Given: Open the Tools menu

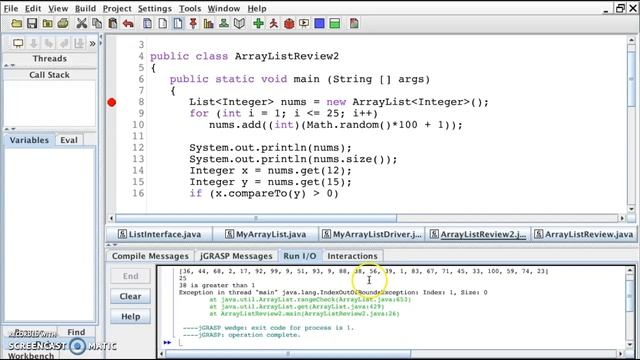Looking at the screenshot, I should 190,8.
